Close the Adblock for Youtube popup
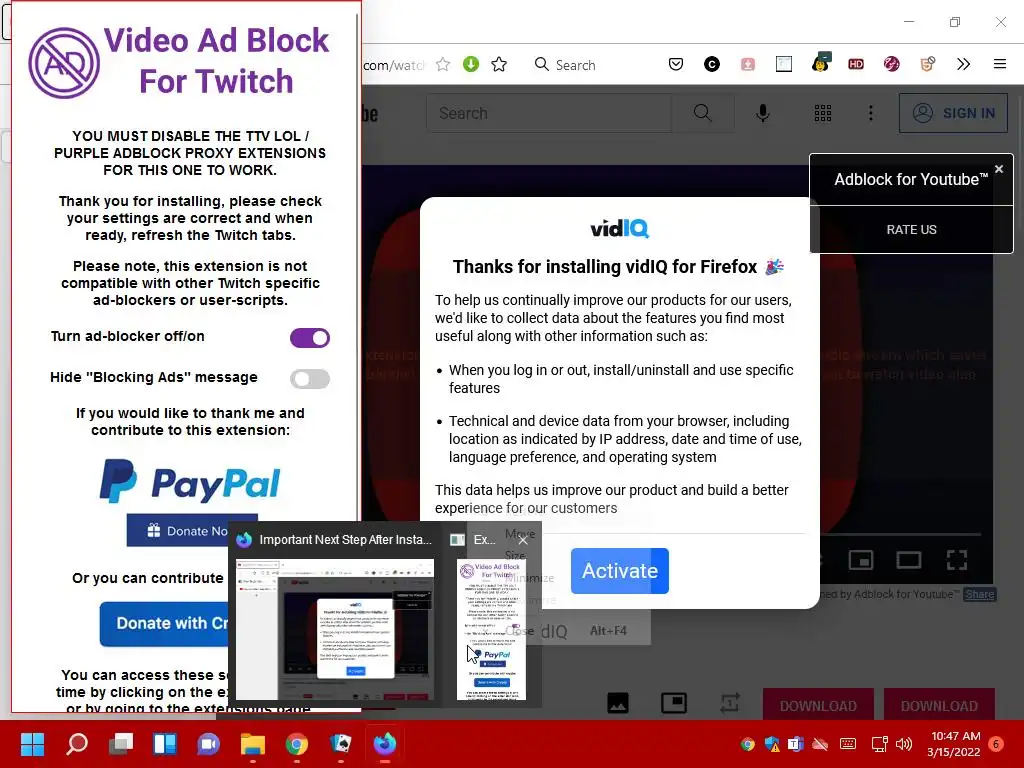The height and width of the screenshot is (768, 1024). click(x=999, y=169)
